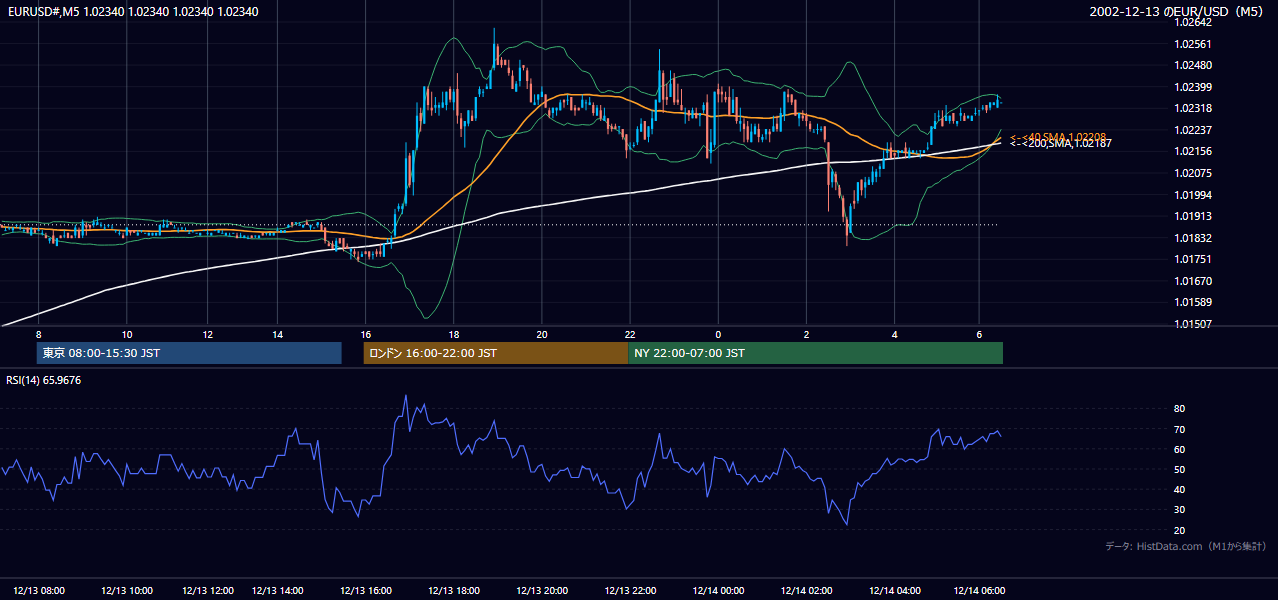The width and height of the screenshot is (1278, 600).
Task: Click bottom time label 12/14 04:00
Action: click(895, 591)
